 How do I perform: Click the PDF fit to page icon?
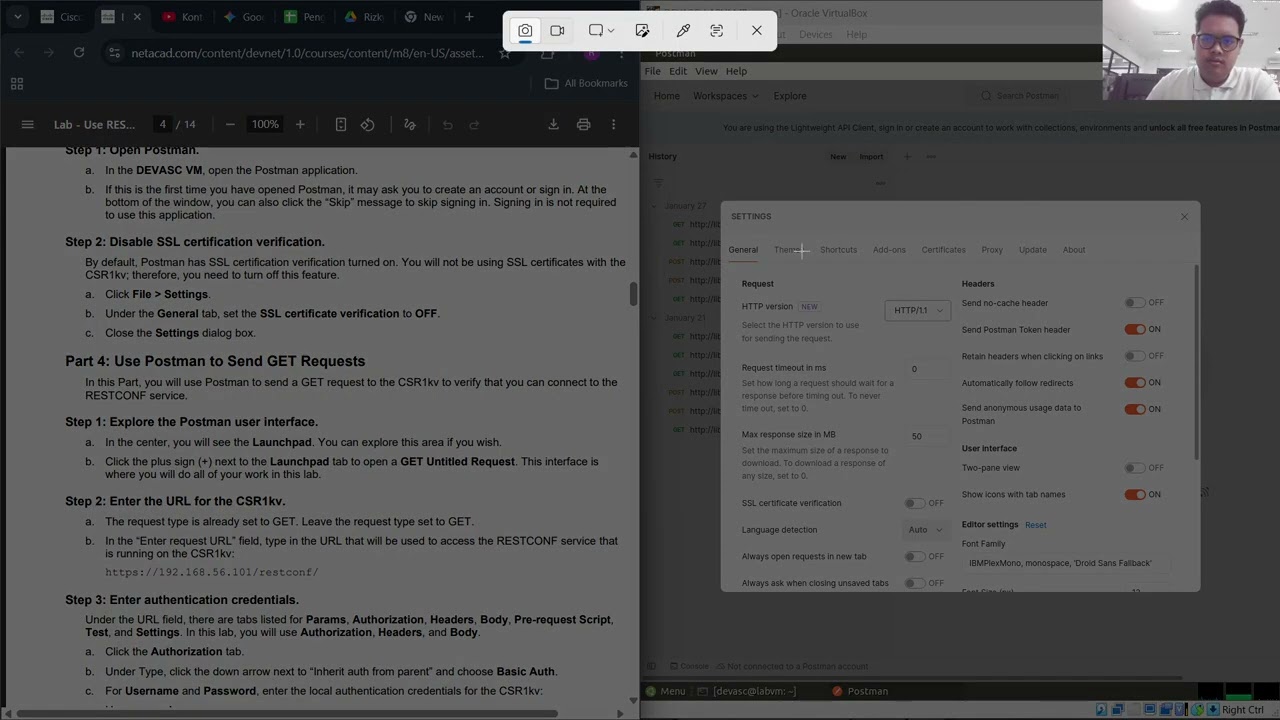341,124
